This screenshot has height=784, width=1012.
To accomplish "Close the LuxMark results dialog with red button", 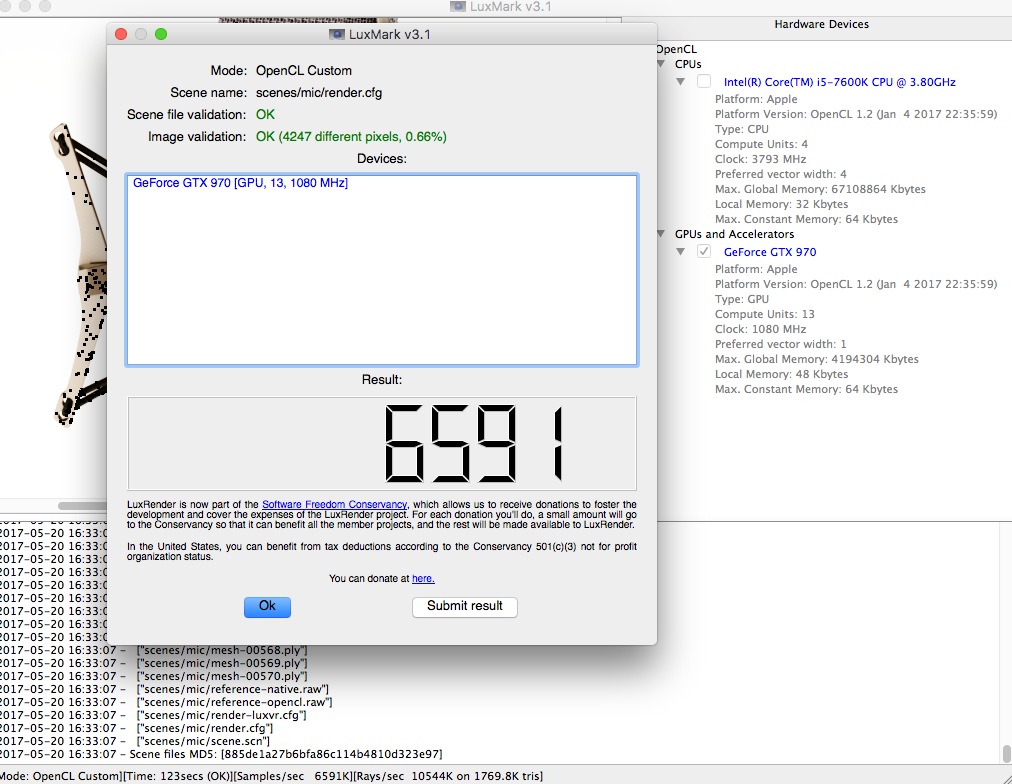I will click(121, 34).
